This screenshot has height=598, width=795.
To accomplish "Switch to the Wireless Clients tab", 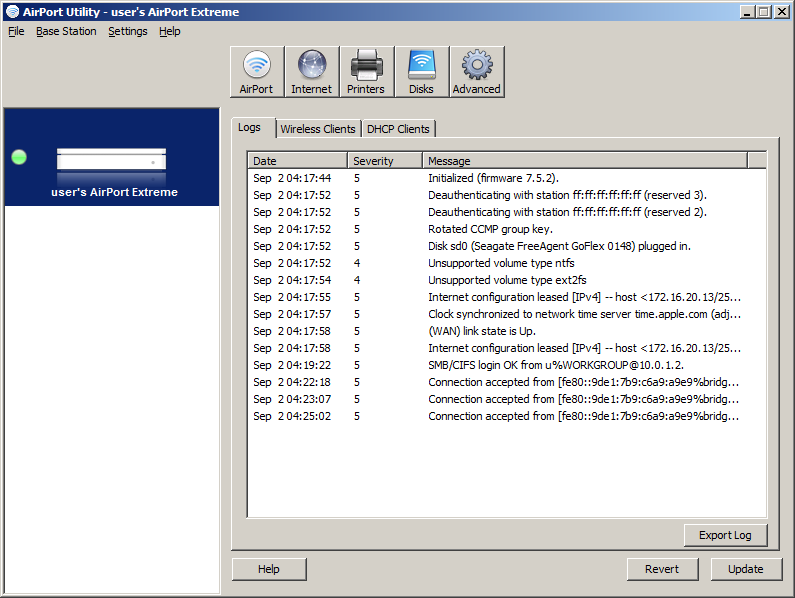I will [x=318, y=129].
